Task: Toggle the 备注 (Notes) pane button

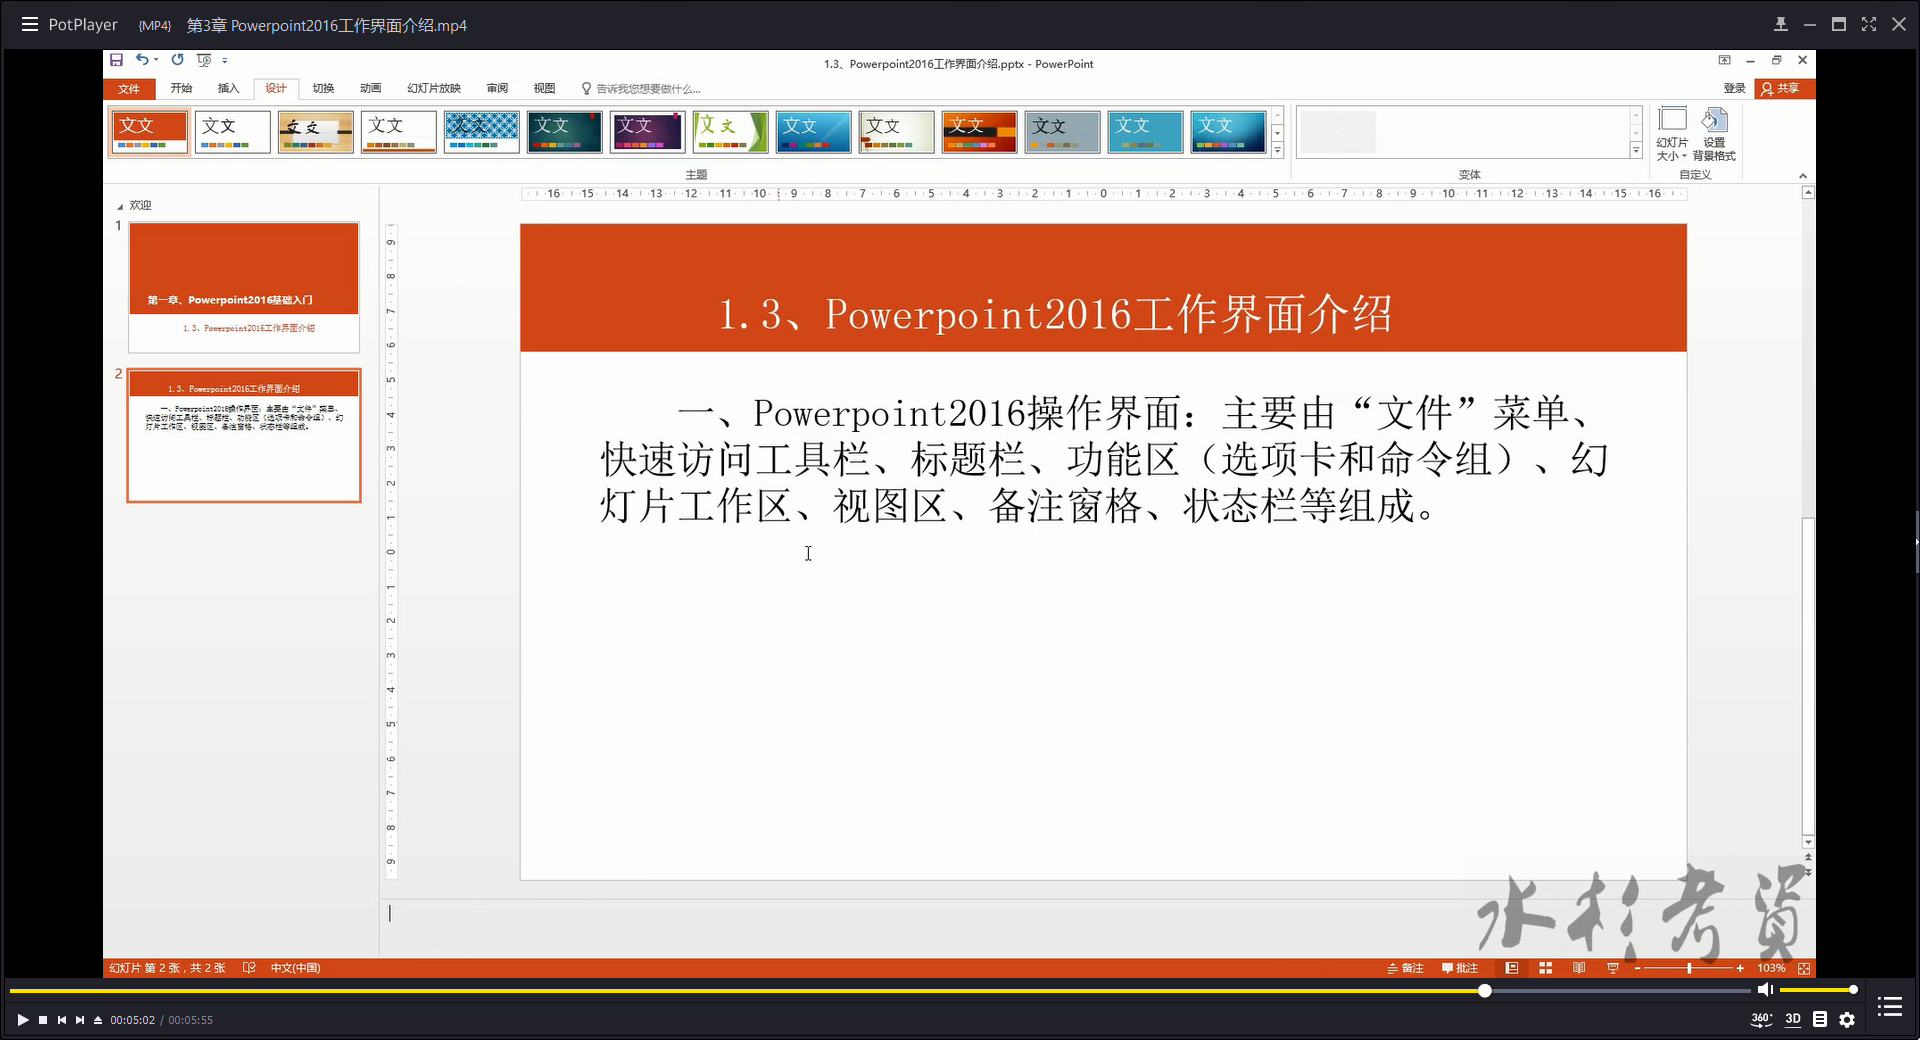Action: 1405,968
